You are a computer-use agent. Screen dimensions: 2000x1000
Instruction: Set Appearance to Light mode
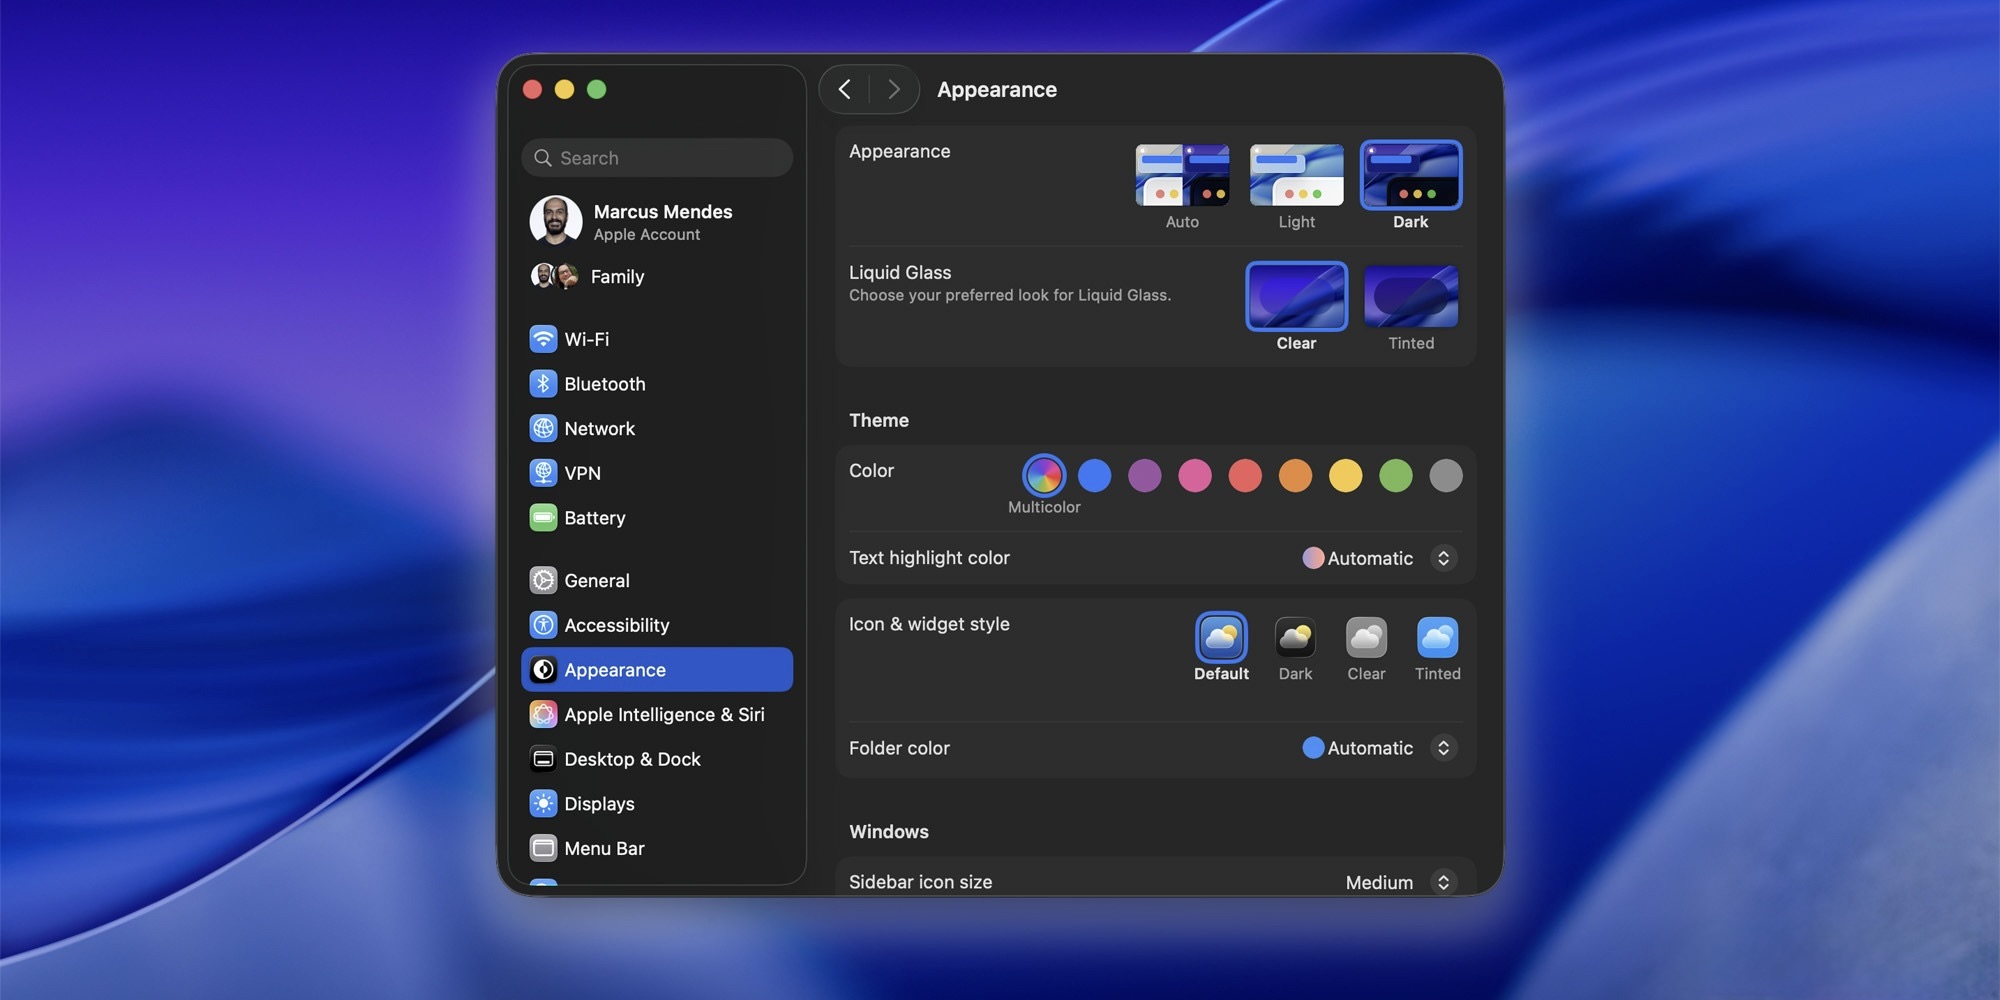pos(1296,175)
